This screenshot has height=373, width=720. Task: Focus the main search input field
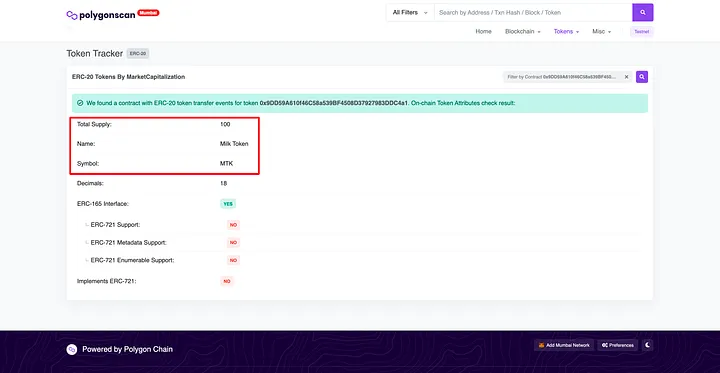tap(533, 12)
